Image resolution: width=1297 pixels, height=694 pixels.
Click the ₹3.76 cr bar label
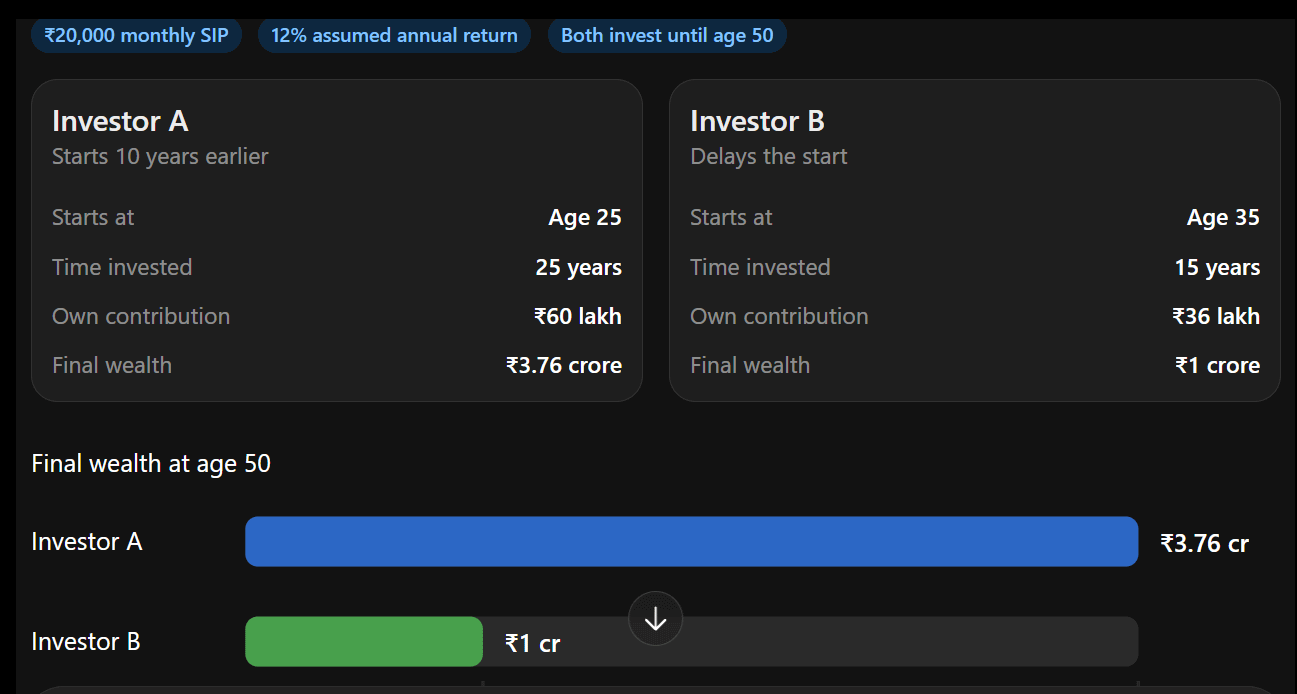[x=1204, y=543]
